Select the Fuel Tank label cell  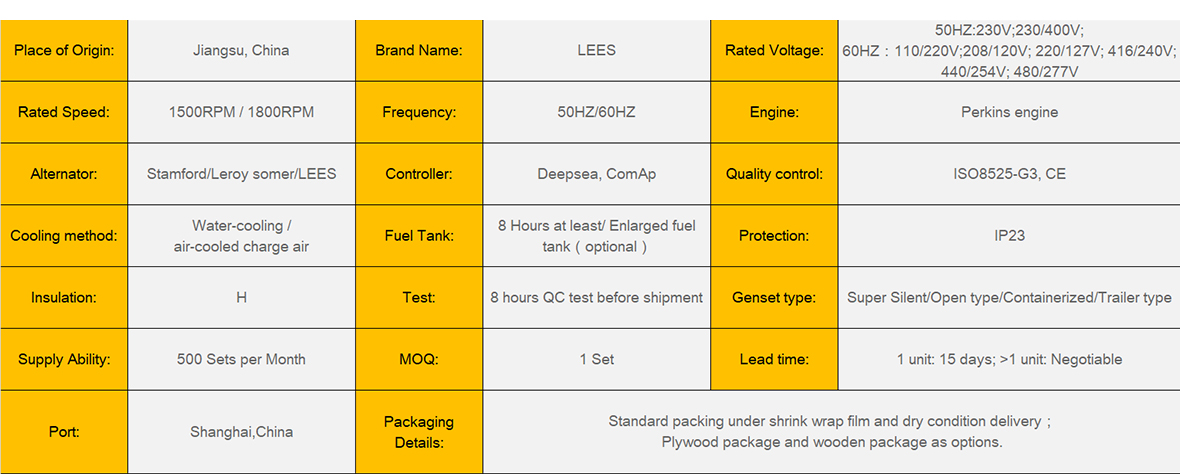(419, 235)
